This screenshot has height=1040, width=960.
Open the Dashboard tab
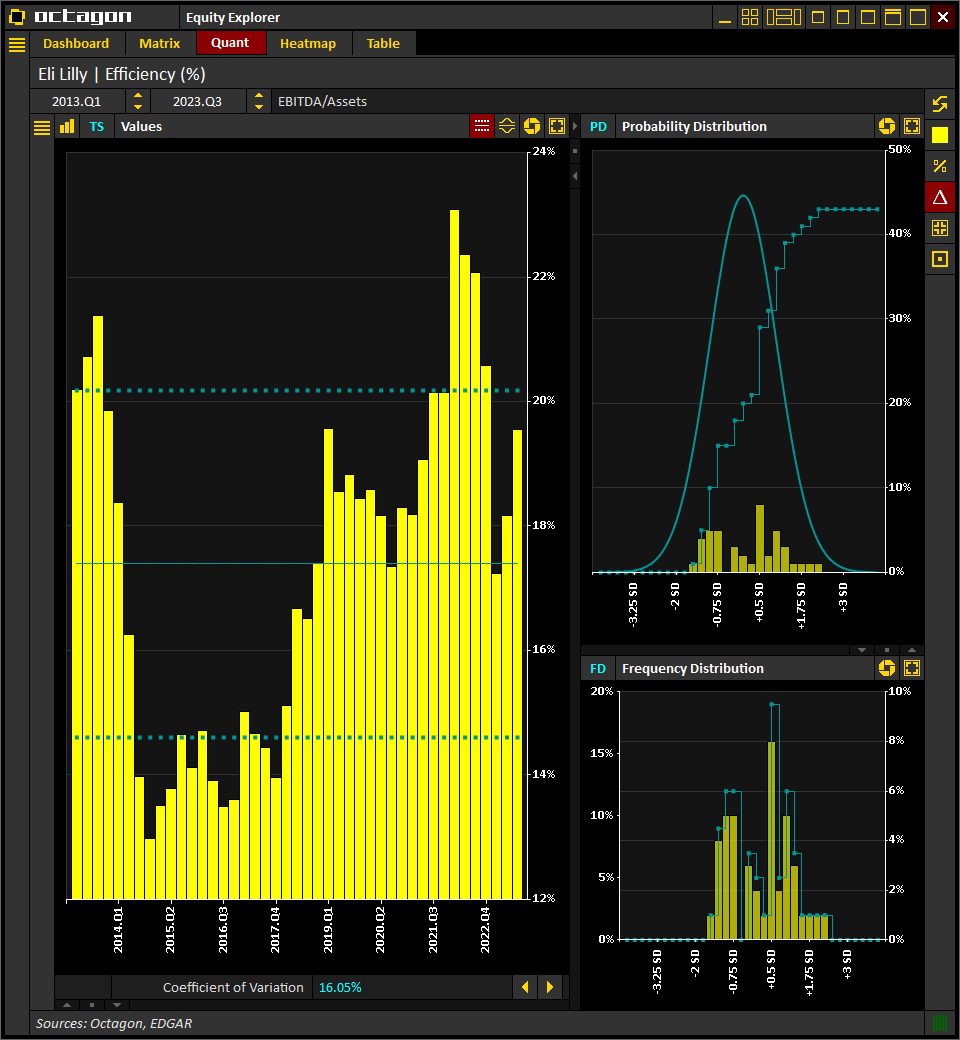pyautogui.click(x=76, y=44)
